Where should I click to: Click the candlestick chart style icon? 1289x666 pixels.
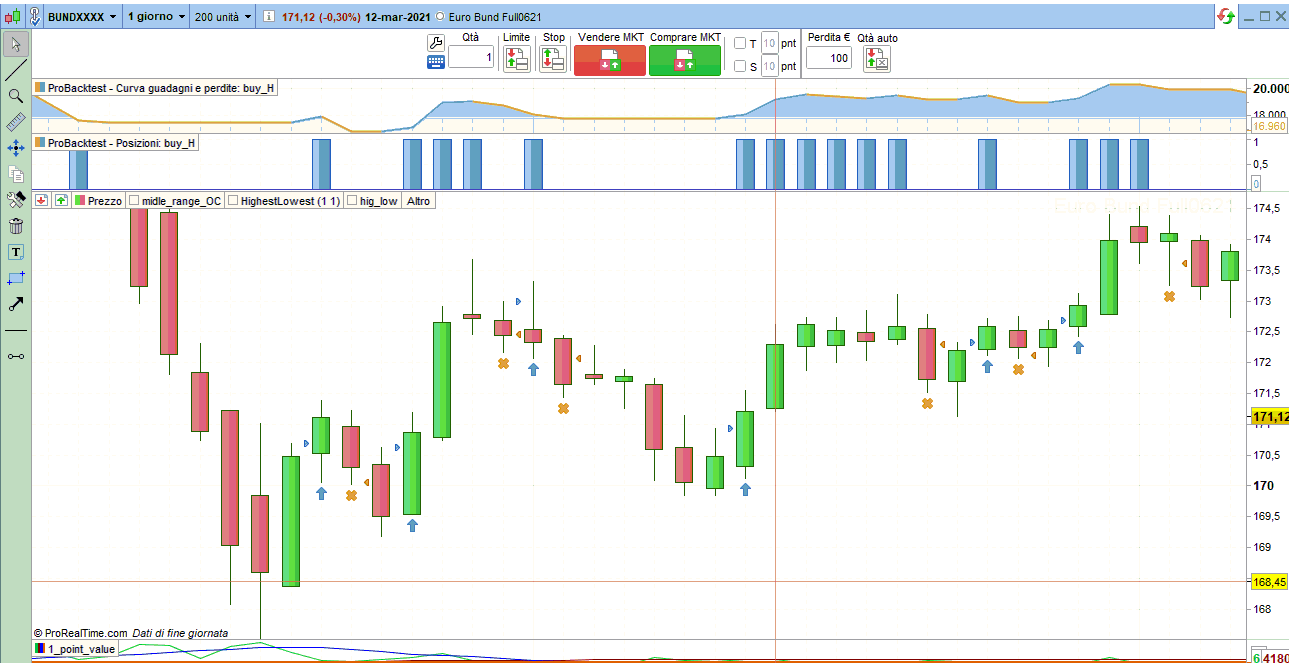pyautogui.click(x=11, y=17)
